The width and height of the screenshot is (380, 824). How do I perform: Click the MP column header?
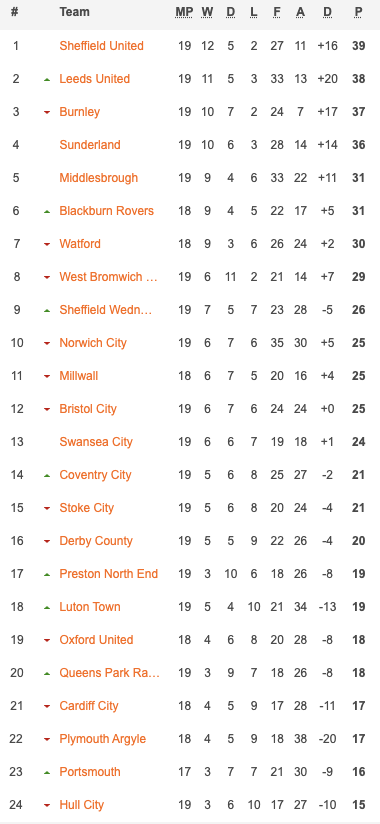(184, 12)
